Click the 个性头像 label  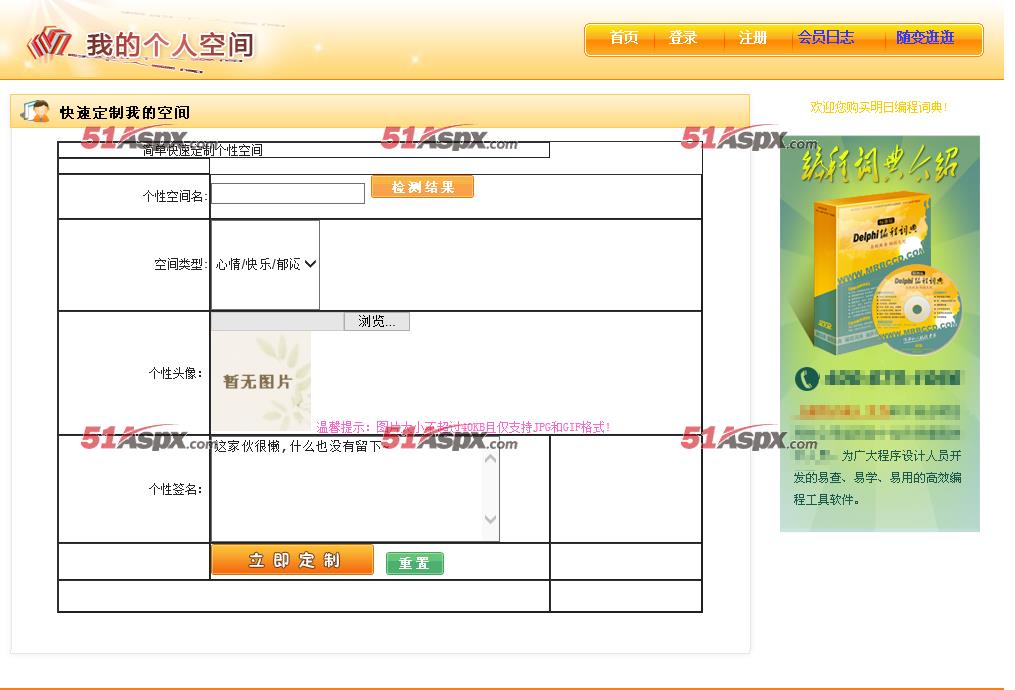175,373
